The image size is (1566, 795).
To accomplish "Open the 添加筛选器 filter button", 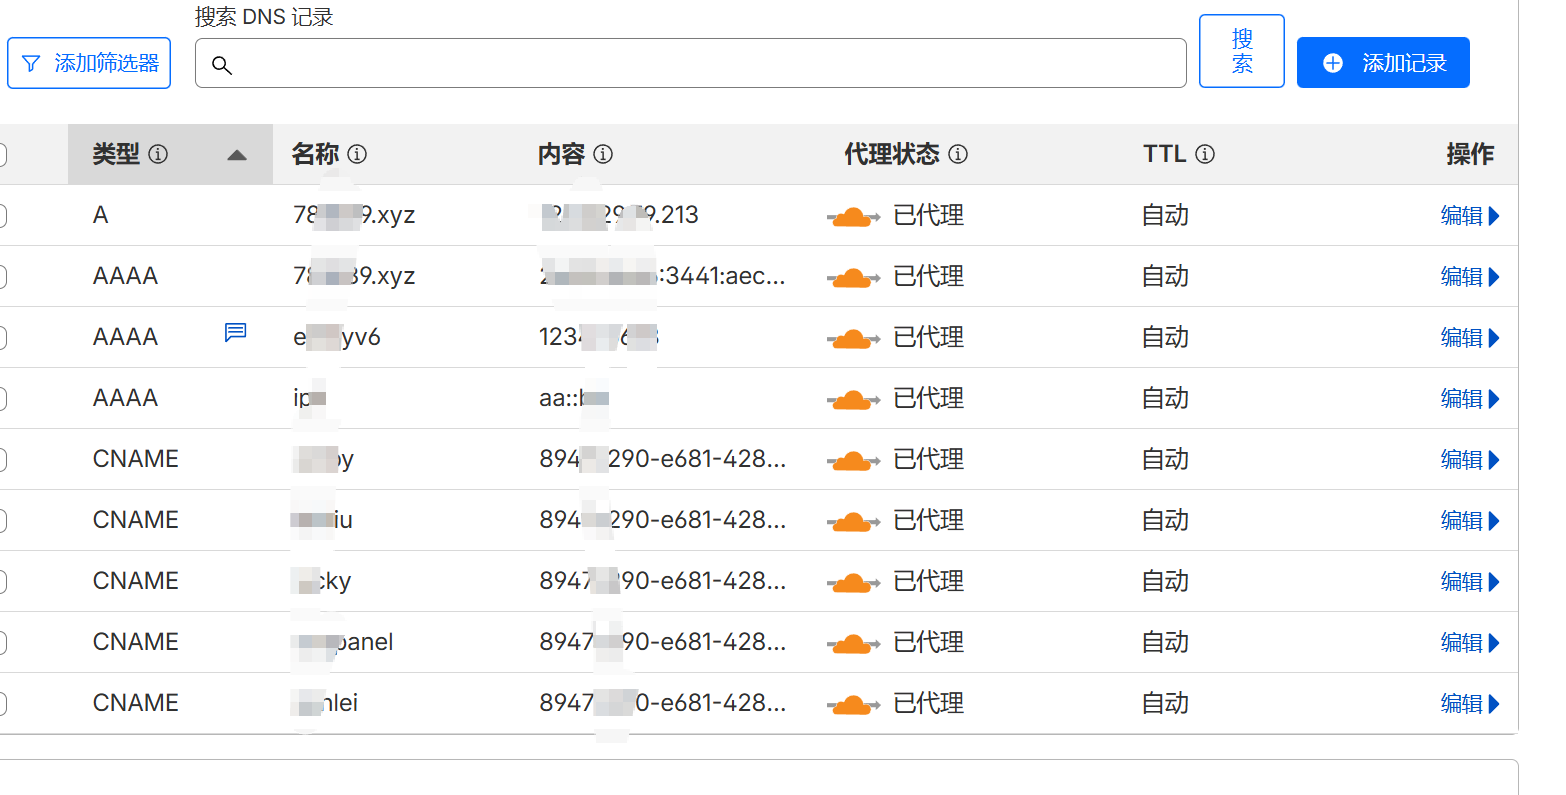I will coord(90,63).
